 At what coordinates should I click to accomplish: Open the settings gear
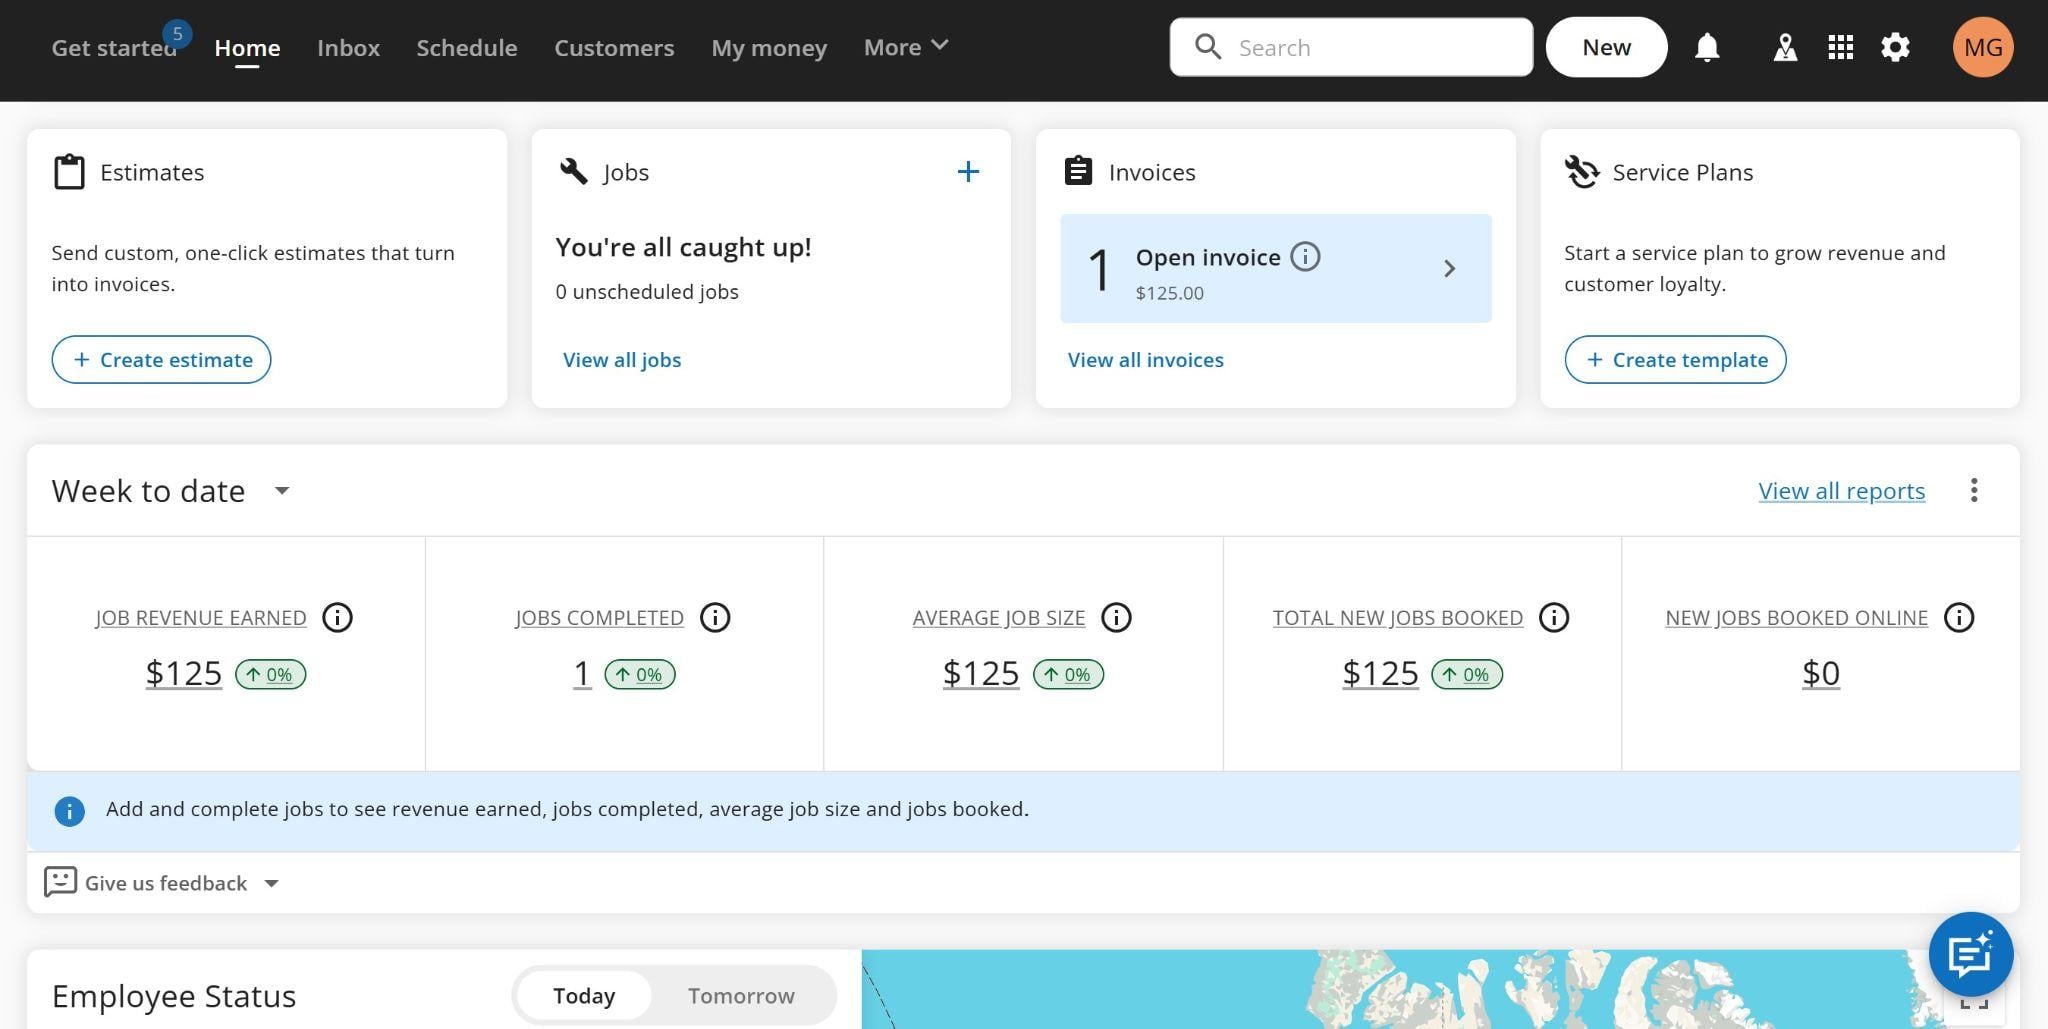coord(1895,47)
